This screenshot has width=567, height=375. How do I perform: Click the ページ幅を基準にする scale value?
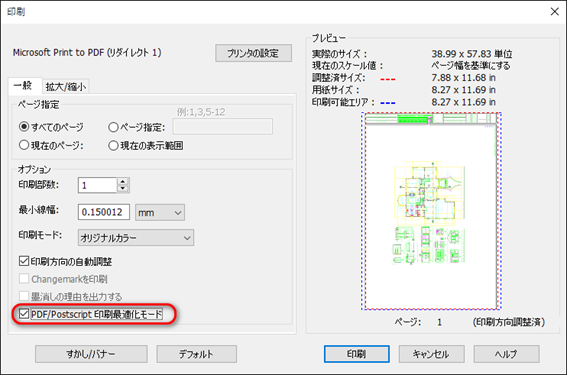[470, 66]
